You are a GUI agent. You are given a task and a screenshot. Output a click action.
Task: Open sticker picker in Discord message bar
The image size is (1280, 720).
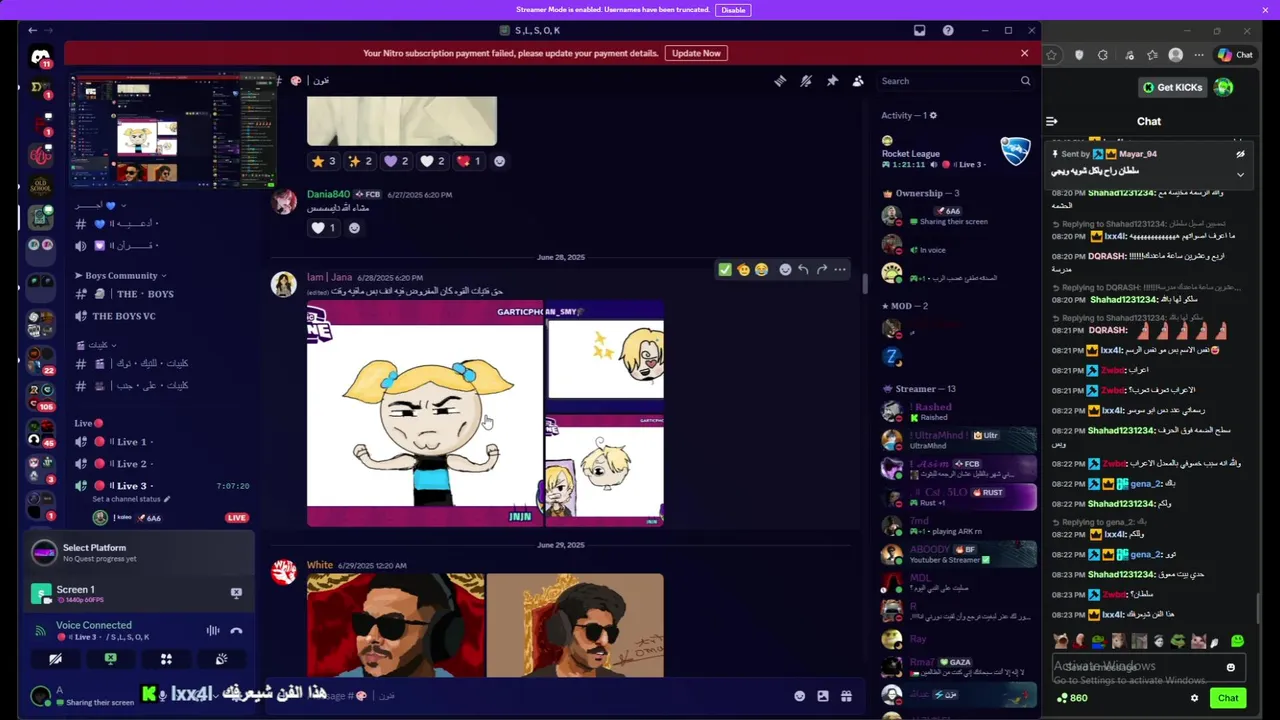click(823, 696)
